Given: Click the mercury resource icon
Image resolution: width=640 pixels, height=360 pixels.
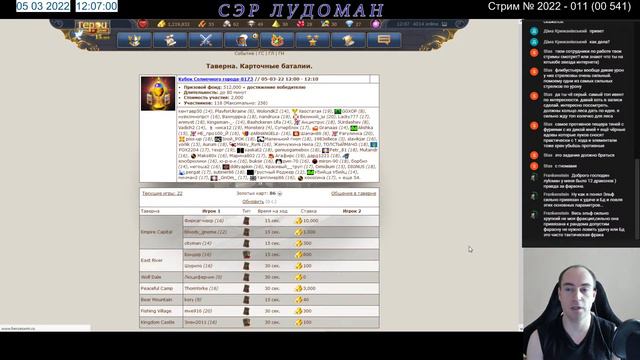Looking at the screenshot, I should click(x=251, y=24).
